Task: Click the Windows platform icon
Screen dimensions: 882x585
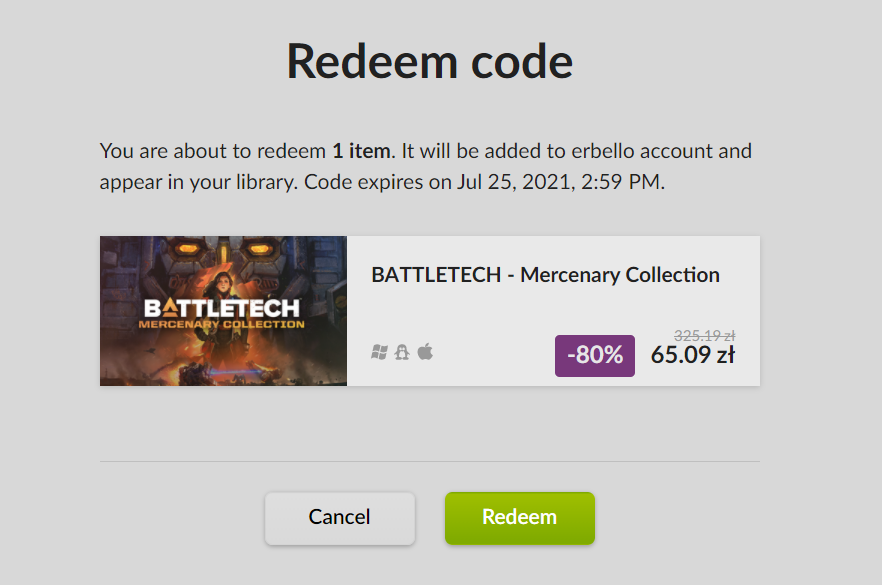Action: [x=379, y=353]
